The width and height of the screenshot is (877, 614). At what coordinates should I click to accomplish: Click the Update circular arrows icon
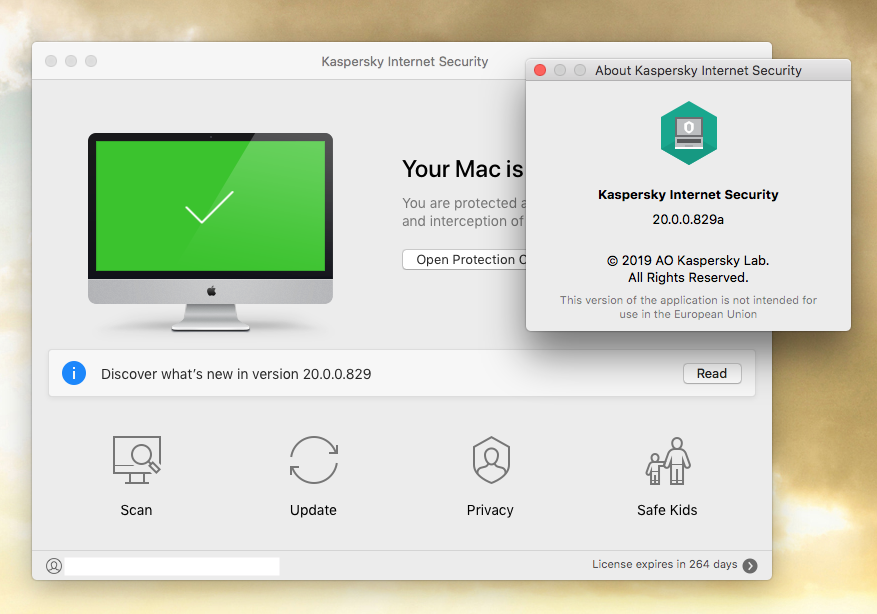coord(314,460)
